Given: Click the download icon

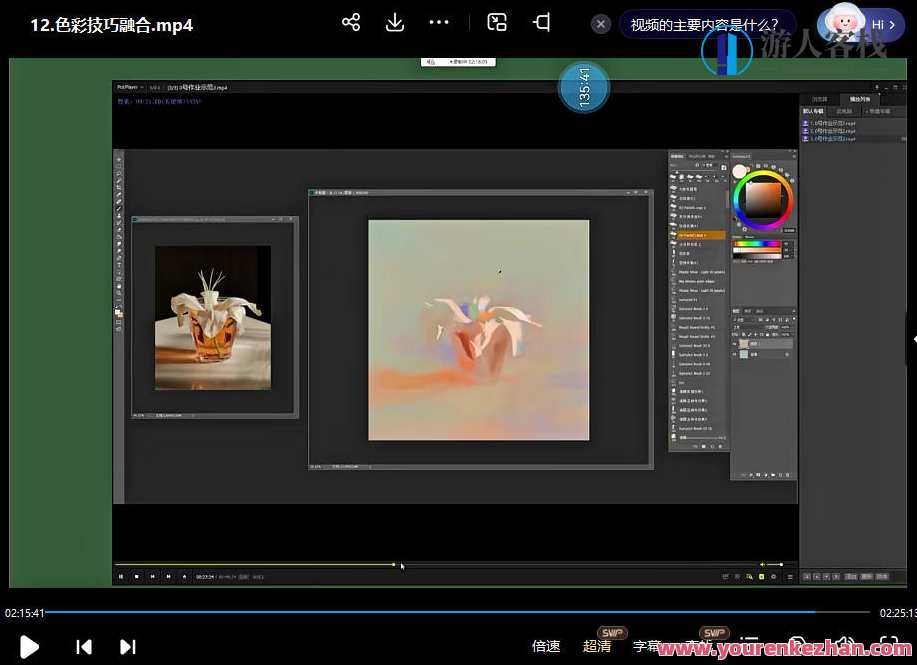Looking at the screenshot, I should coord(395,23).
